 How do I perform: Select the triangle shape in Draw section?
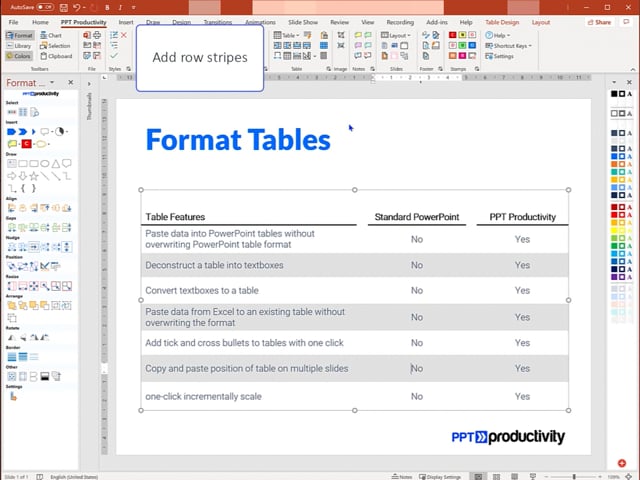click(56, 164)
